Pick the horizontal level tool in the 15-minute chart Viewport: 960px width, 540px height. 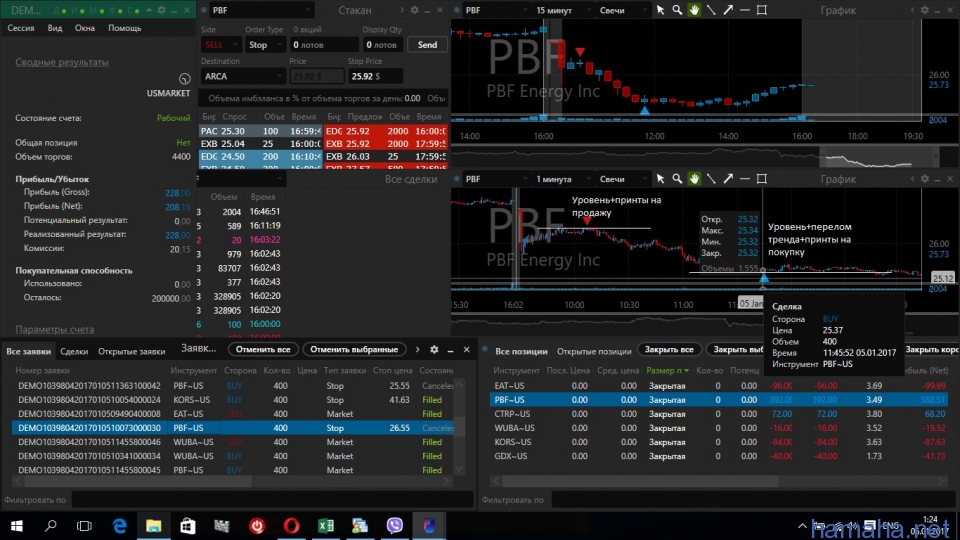(x=744, y=10)
